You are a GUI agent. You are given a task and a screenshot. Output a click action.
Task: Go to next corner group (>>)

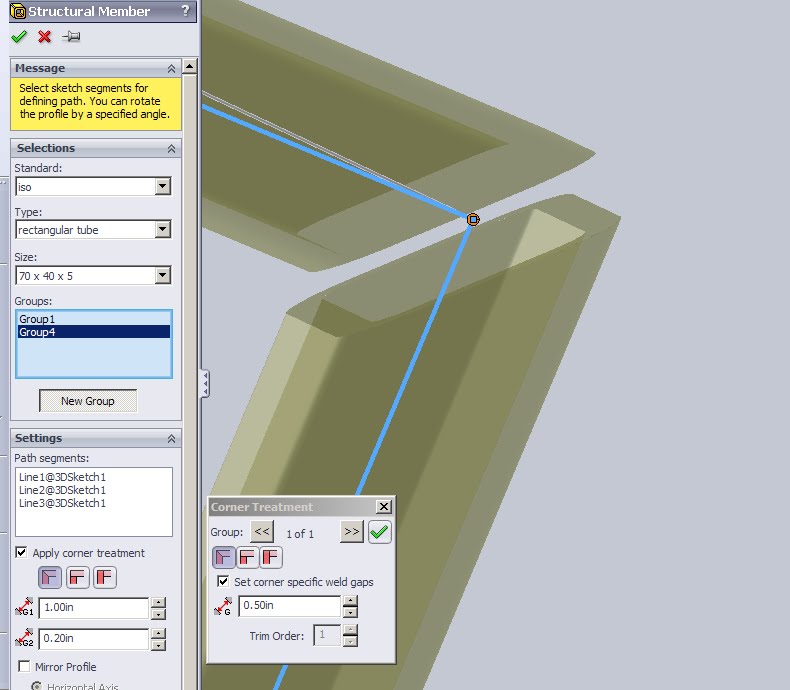pos(352,531)
